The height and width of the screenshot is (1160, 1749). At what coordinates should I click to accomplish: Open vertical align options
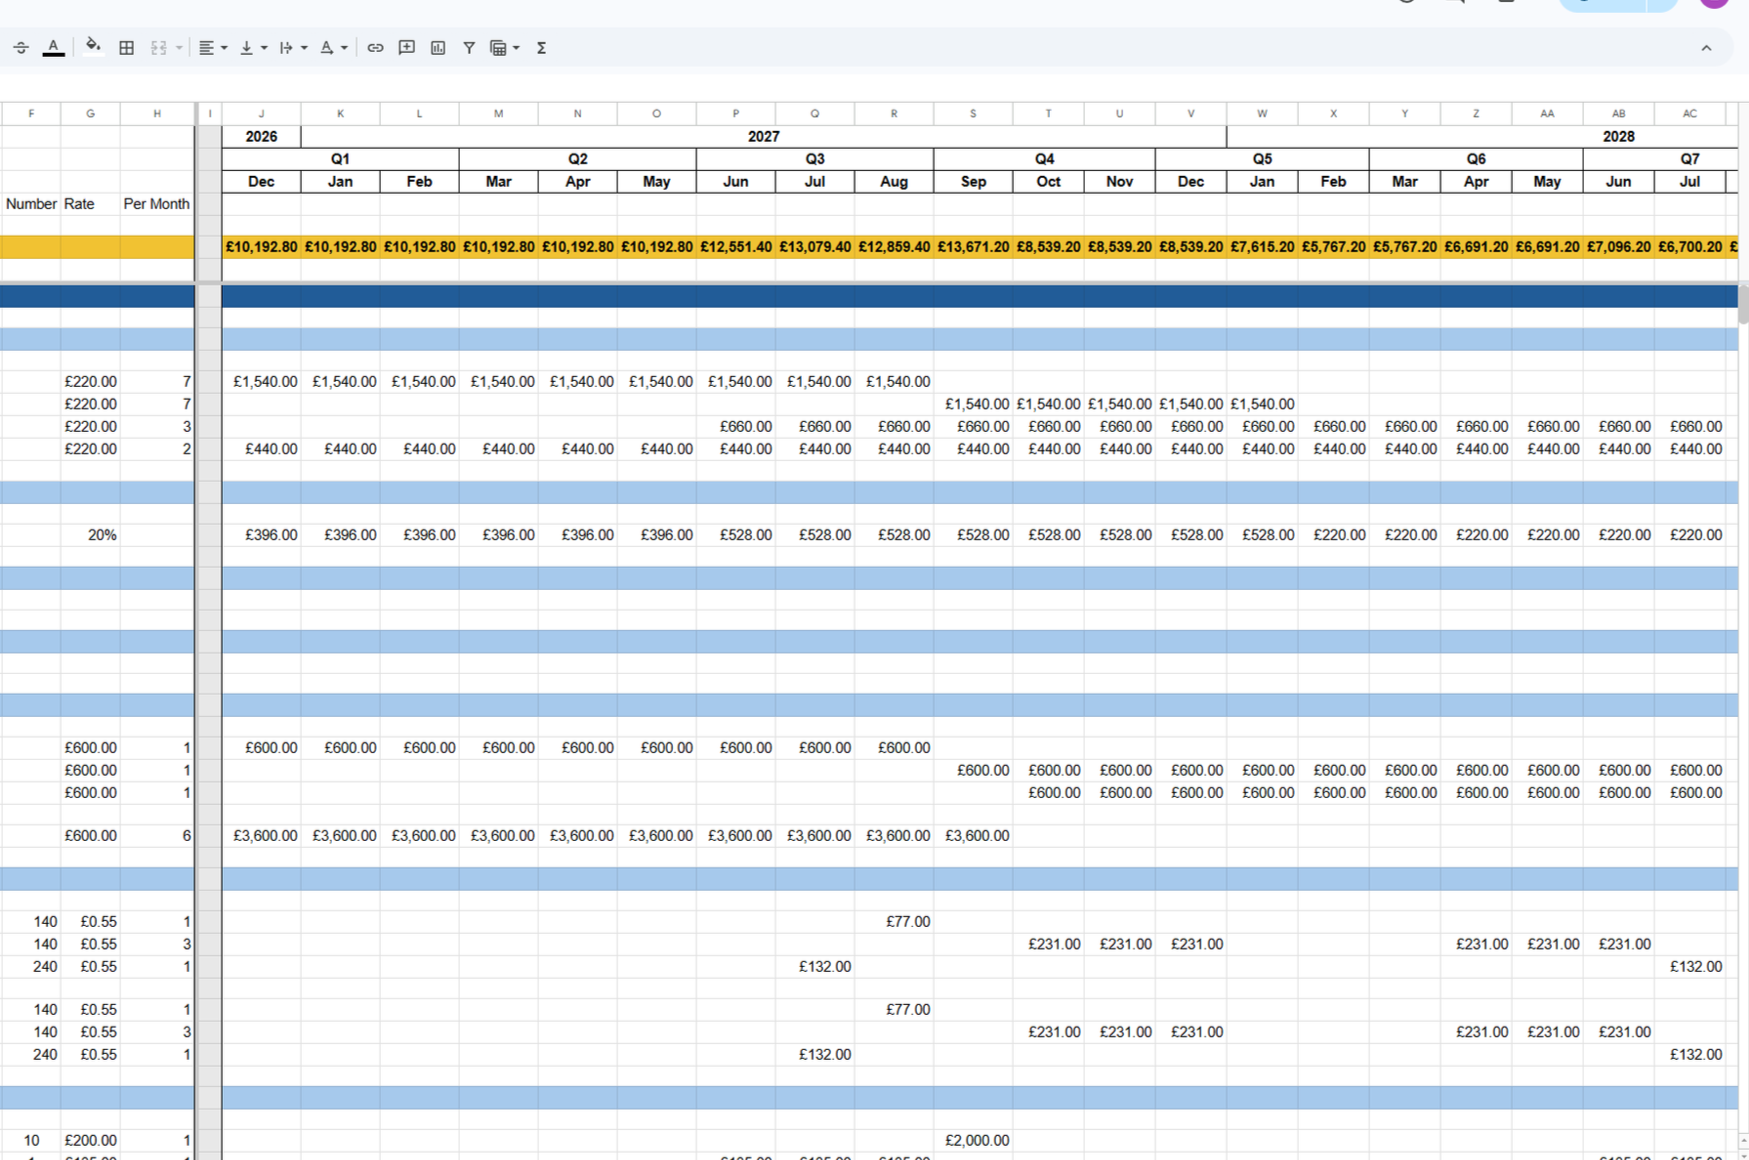(x=253, y=48)
